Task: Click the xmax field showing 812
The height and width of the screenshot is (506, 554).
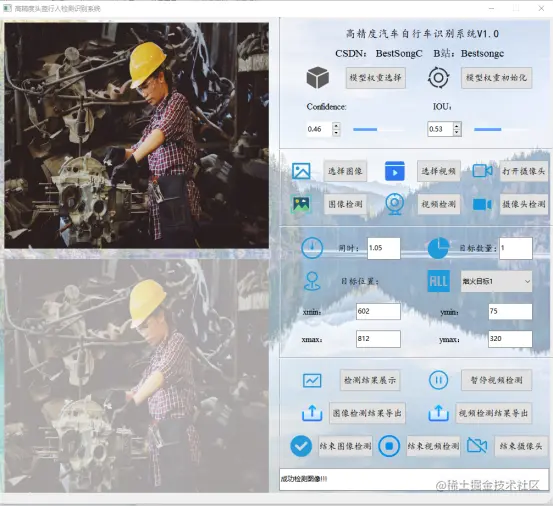Action: 378,339
